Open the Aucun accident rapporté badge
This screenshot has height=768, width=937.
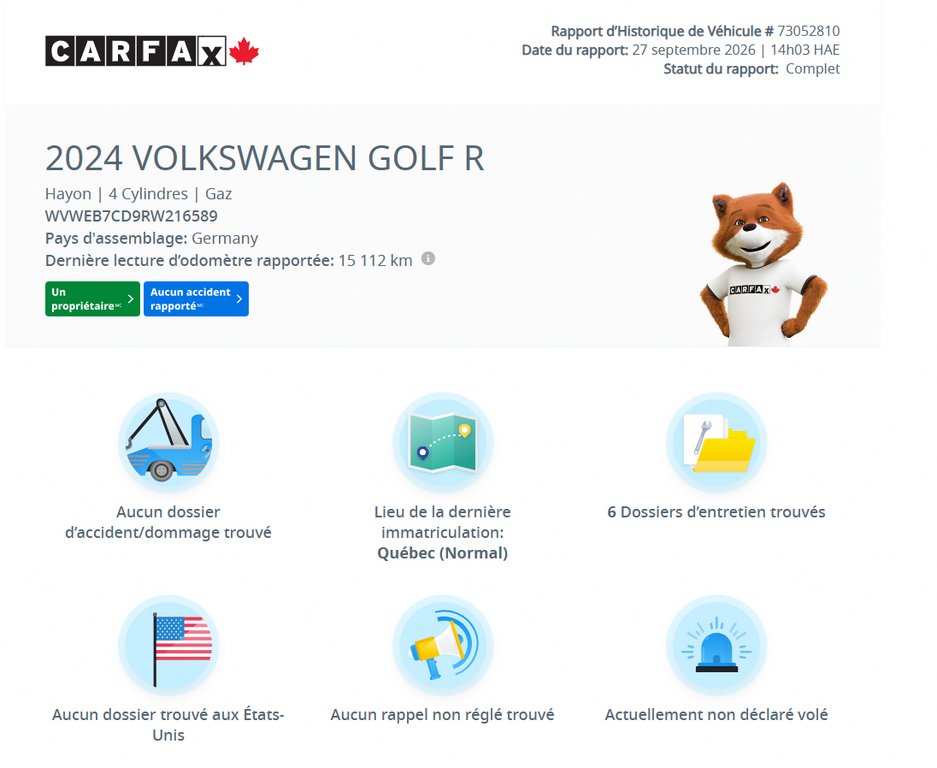pyautogui.click(x=196, y=299)
